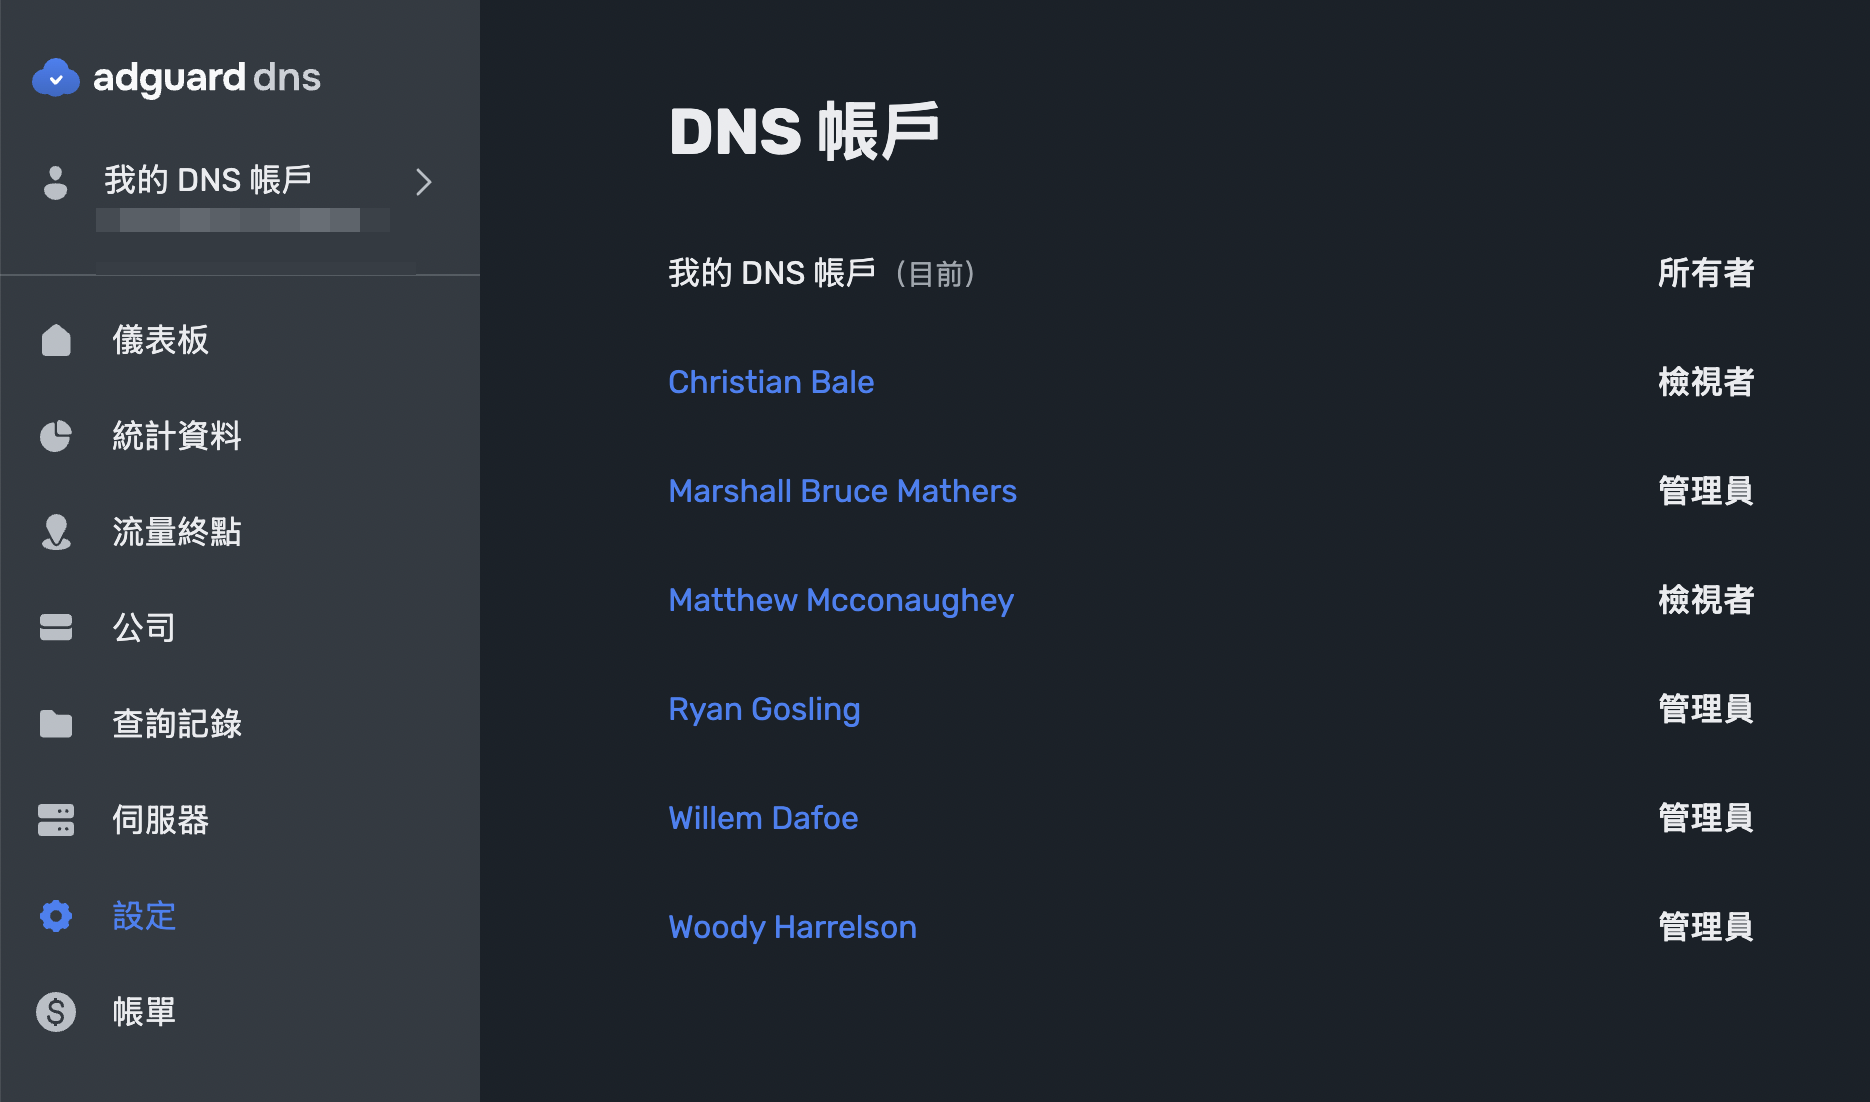Click the AdGuard DNS cloud logo
The image size is (1870, 1102).
pos(56,77)
